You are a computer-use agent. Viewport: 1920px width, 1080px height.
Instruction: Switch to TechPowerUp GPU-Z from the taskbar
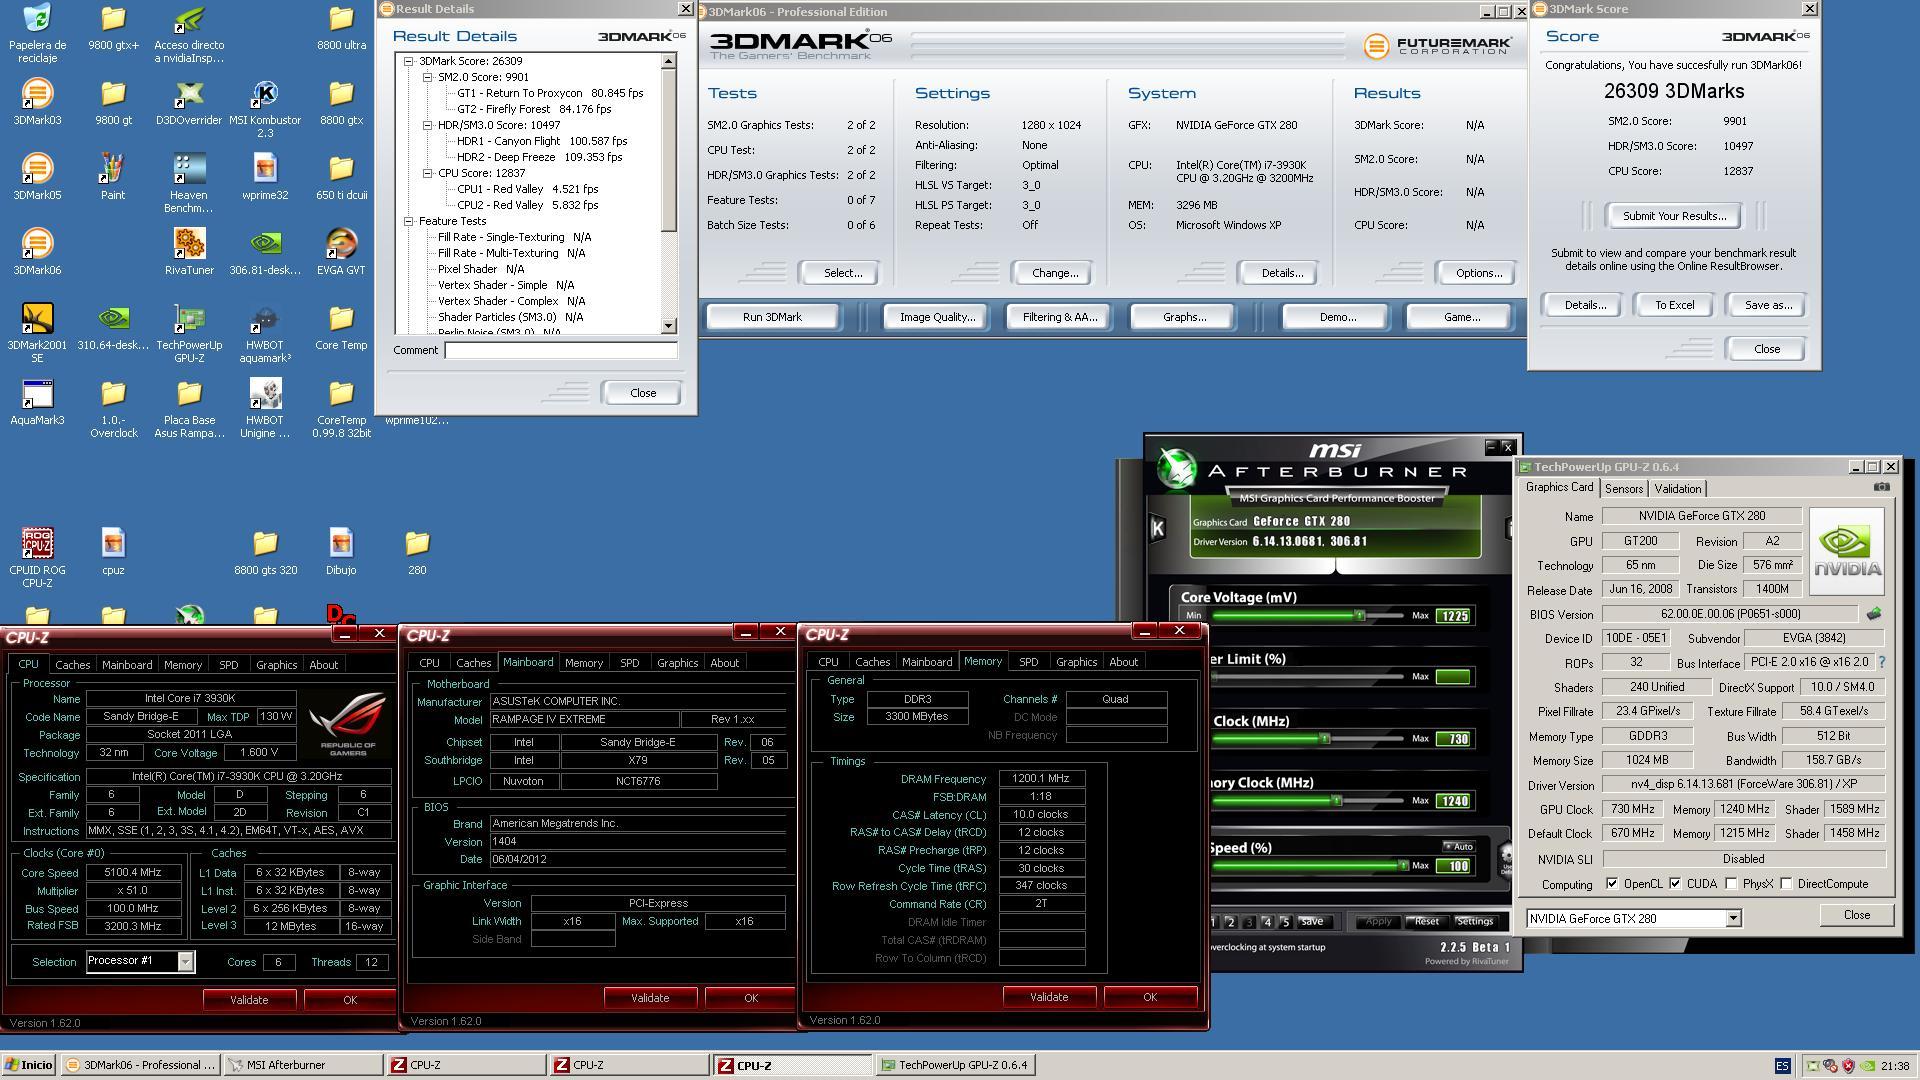click(955, 1065)
